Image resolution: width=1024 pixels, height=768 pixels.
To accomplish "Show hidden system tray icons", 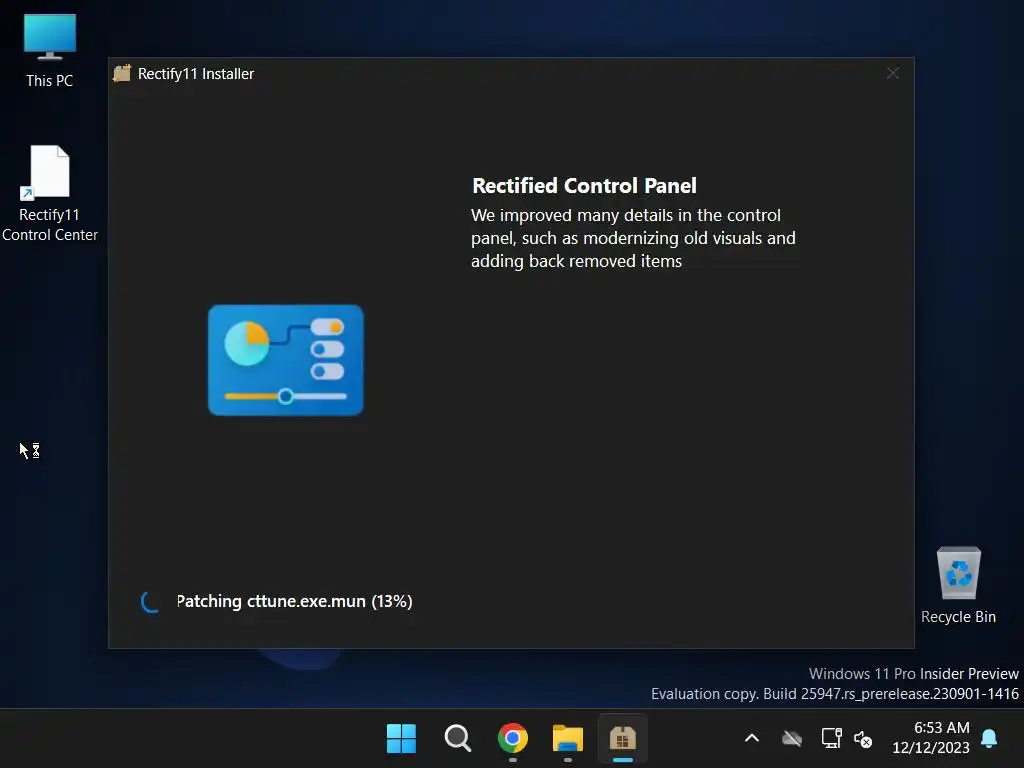I will click(752, 739).
